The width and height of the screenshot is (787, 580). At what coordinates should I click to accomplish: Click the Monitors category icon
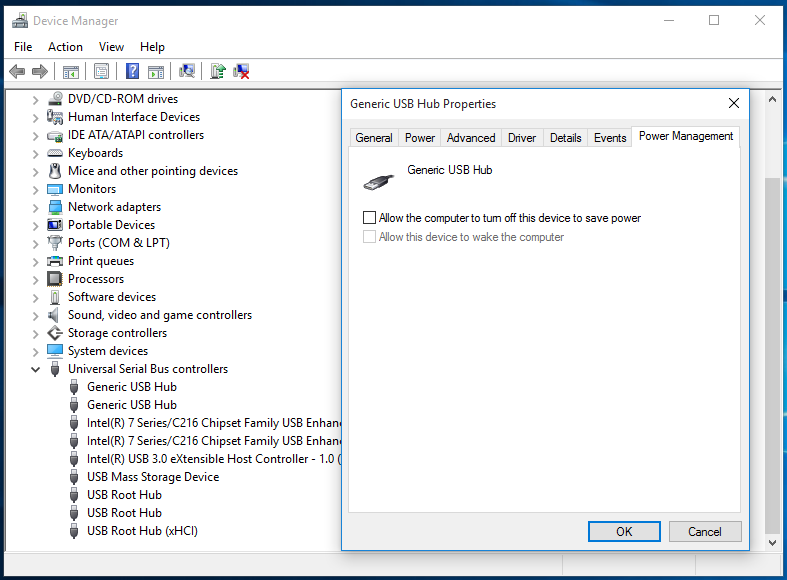[55, 189]
